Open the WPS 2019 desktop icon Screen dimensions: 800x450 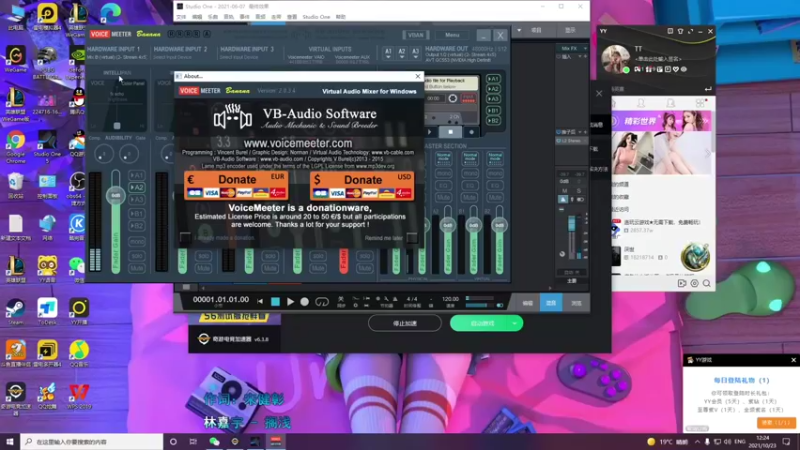point(79,396)
